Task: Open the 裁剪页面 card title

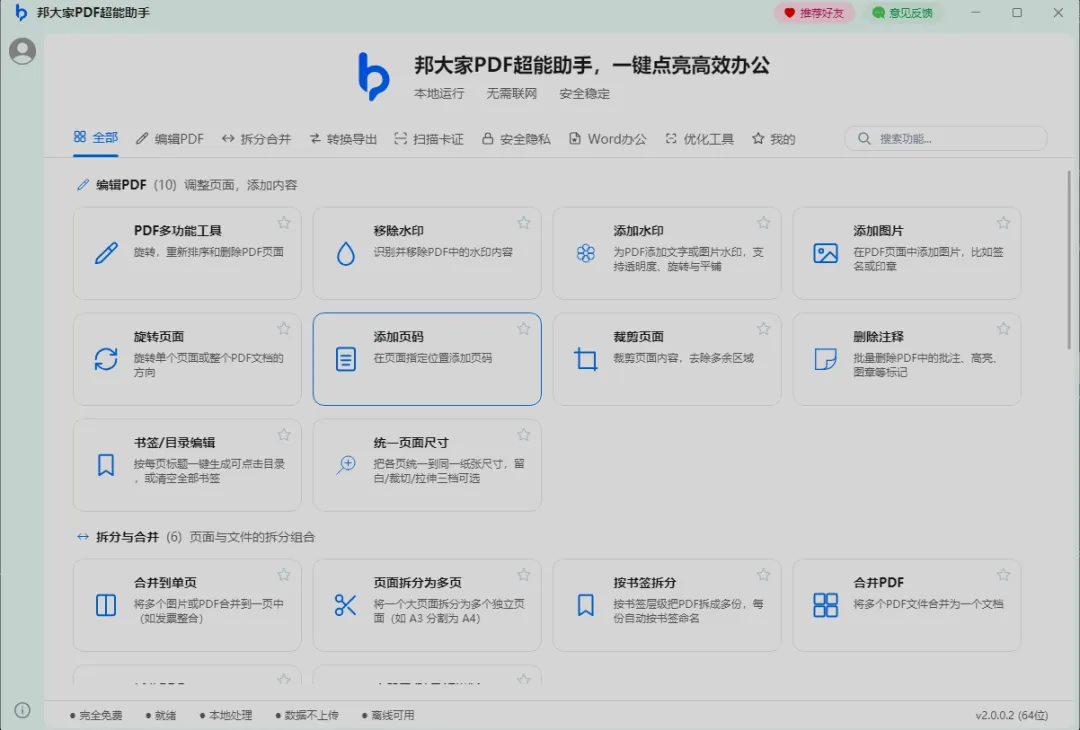Action: click(x=638, y=337)
